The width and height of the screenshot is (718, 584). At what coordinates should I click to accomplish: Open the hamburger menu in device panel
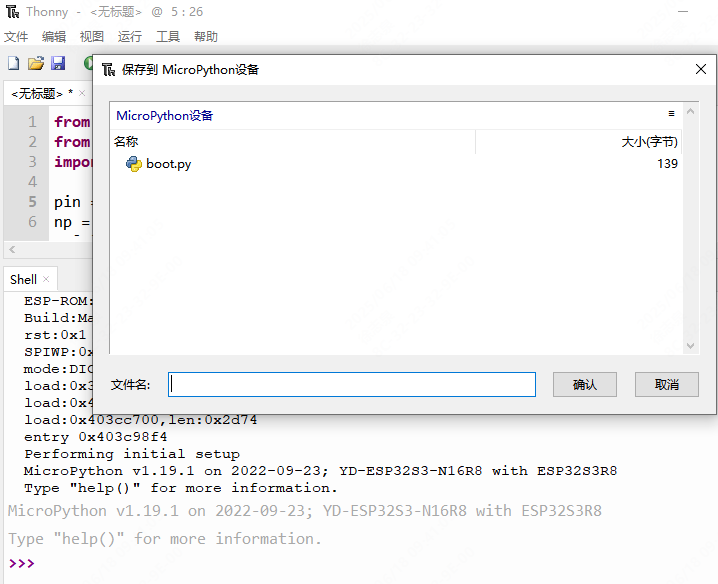pyautogui.click(x=672, y=115)
